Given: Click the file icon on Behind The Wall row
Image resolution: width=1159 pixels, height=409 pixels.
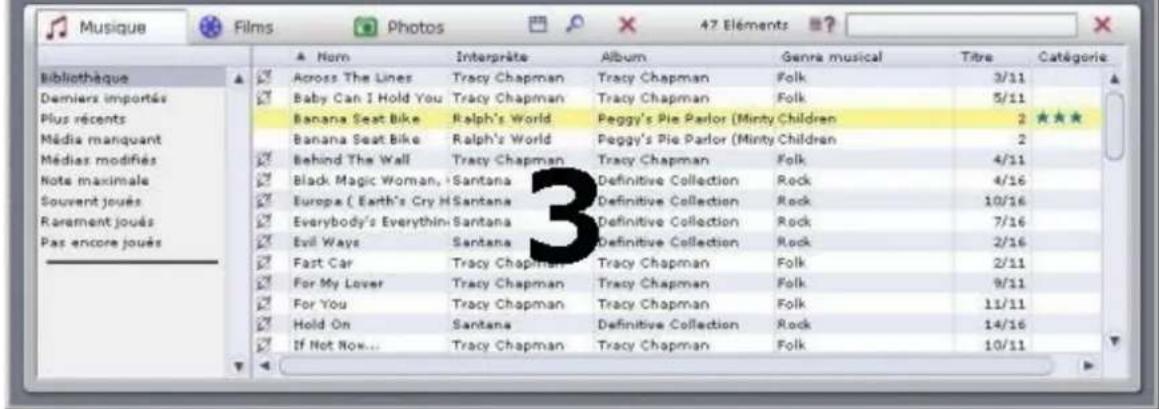Looking at the screenshot, I should 265,160.
